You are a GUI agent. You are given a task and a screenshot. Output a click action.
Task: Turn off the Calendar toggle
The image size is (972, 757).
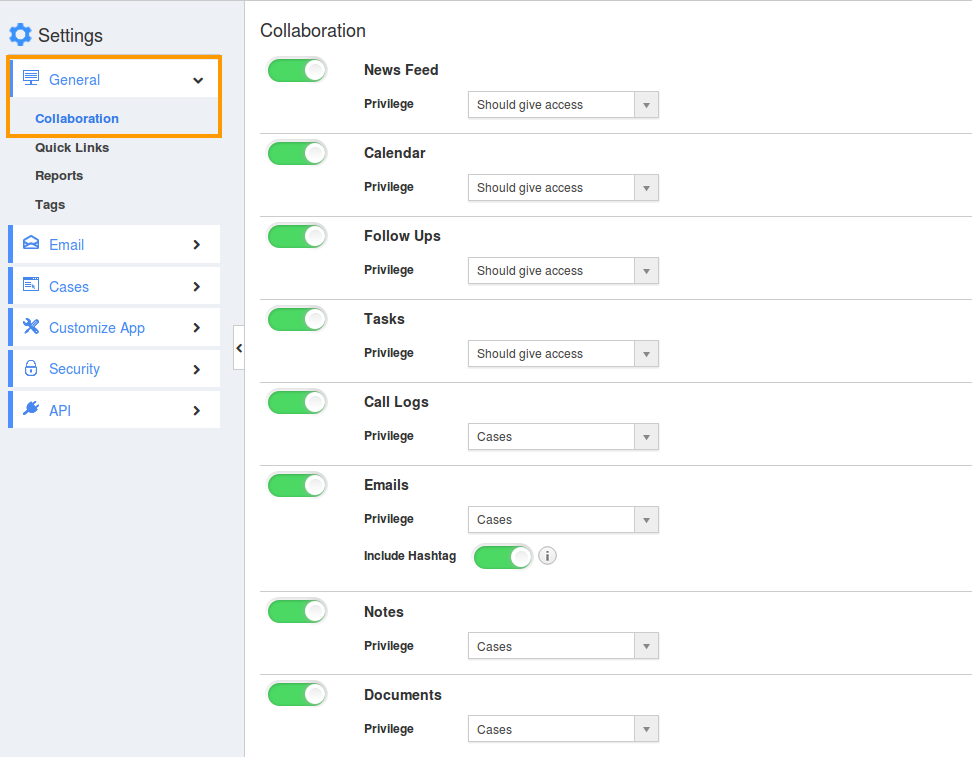tap(297, 153)
